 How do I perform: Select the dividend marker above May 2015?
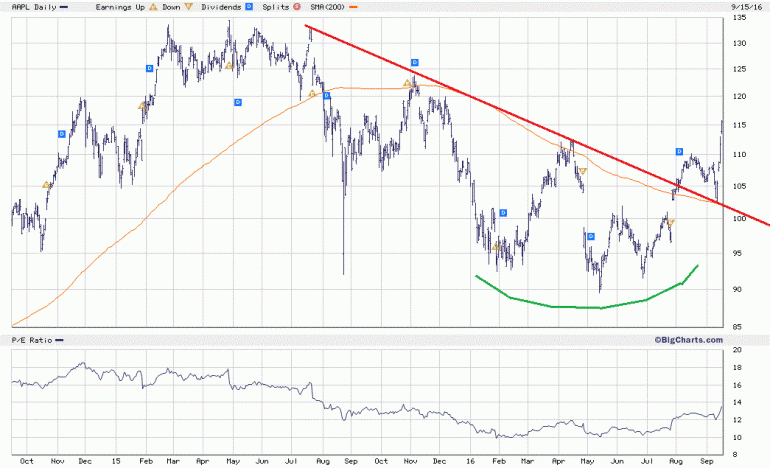tap(238, 102)
